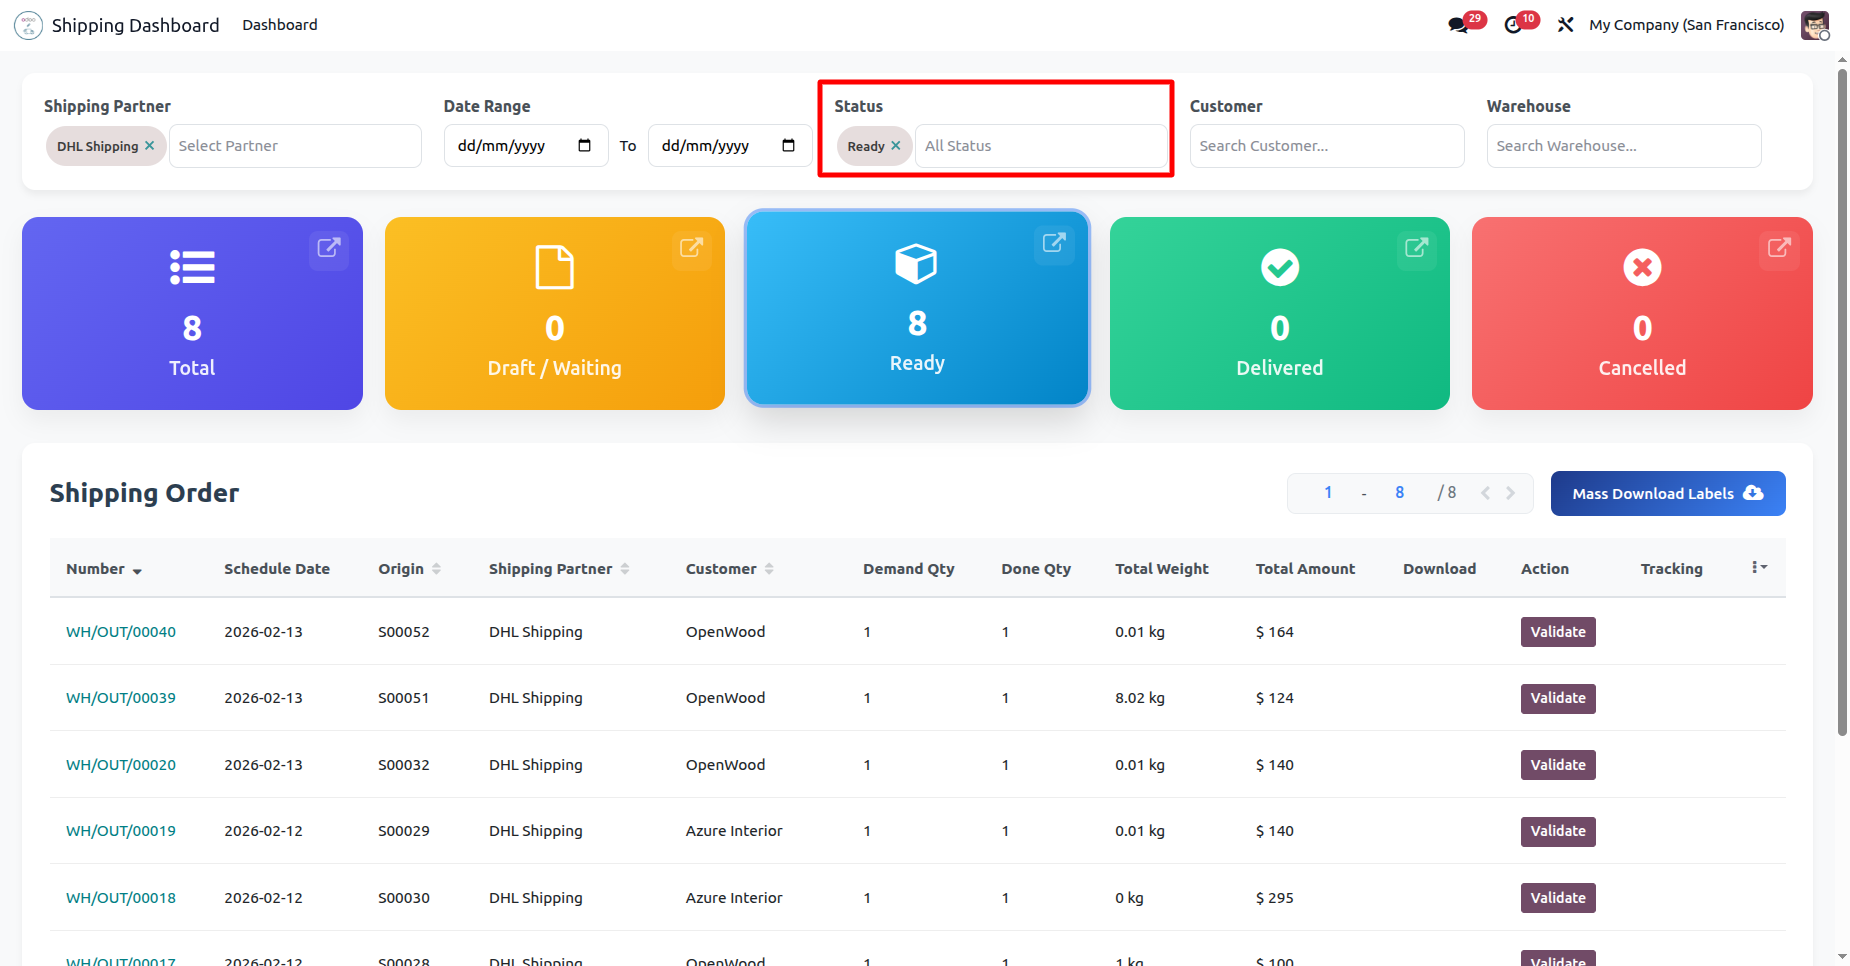The width and height of the screenshot is (1850, 966).
Task: Go to next page of orders
Action: coord(1511,493)
